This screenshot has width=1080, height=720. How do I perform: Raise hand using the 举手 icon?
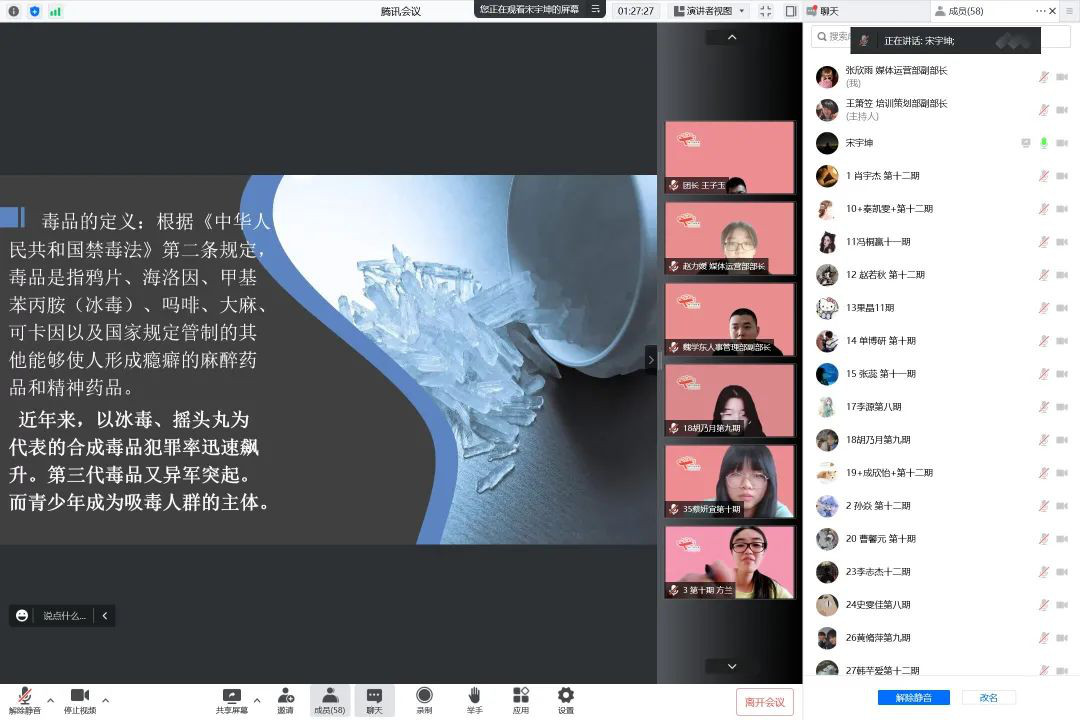[x=474, y=696]
